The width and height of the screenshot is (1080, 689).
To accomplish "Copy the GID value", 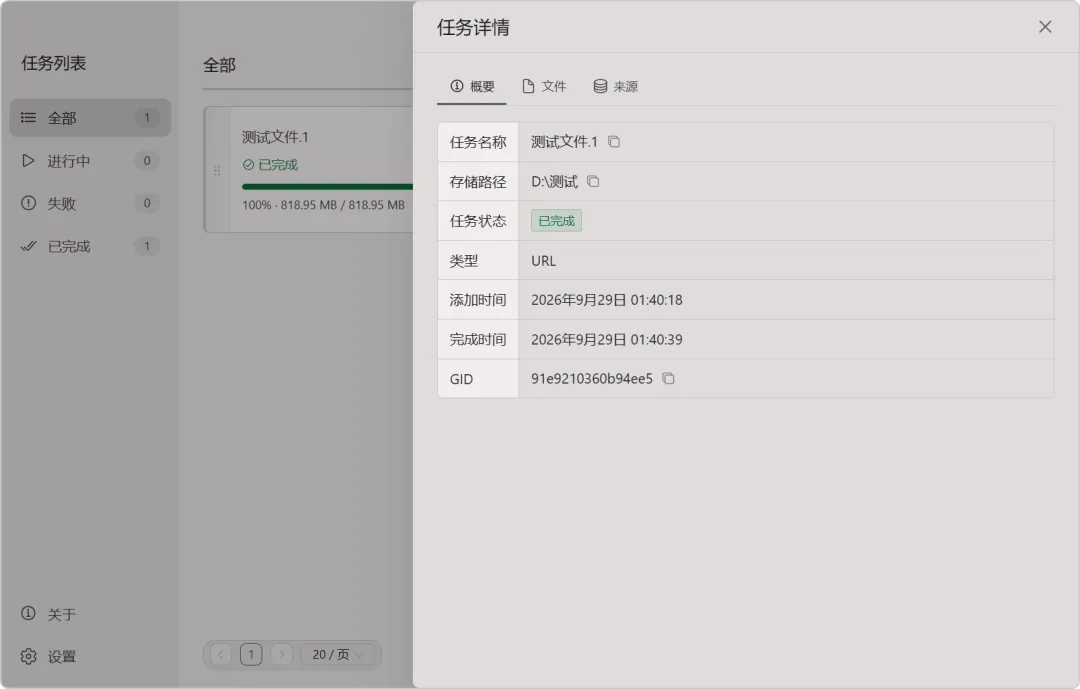I will click(668, 378).
